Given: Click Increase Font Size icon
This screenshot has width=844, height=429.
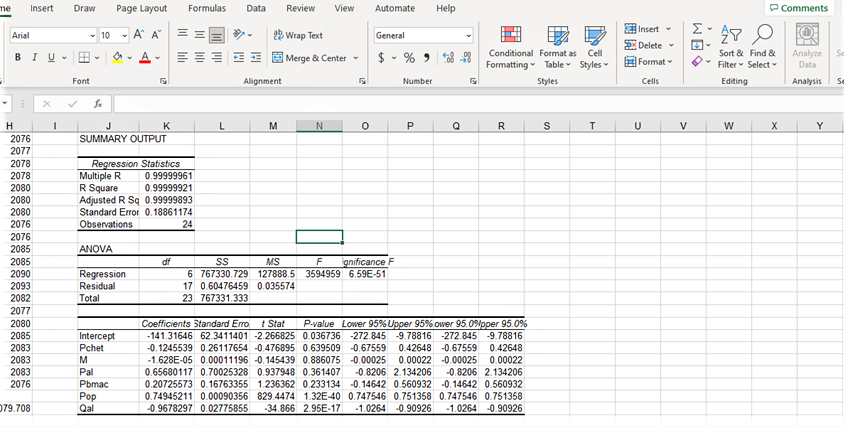Looking at the screenshot, I should click(x=138, y=35).
